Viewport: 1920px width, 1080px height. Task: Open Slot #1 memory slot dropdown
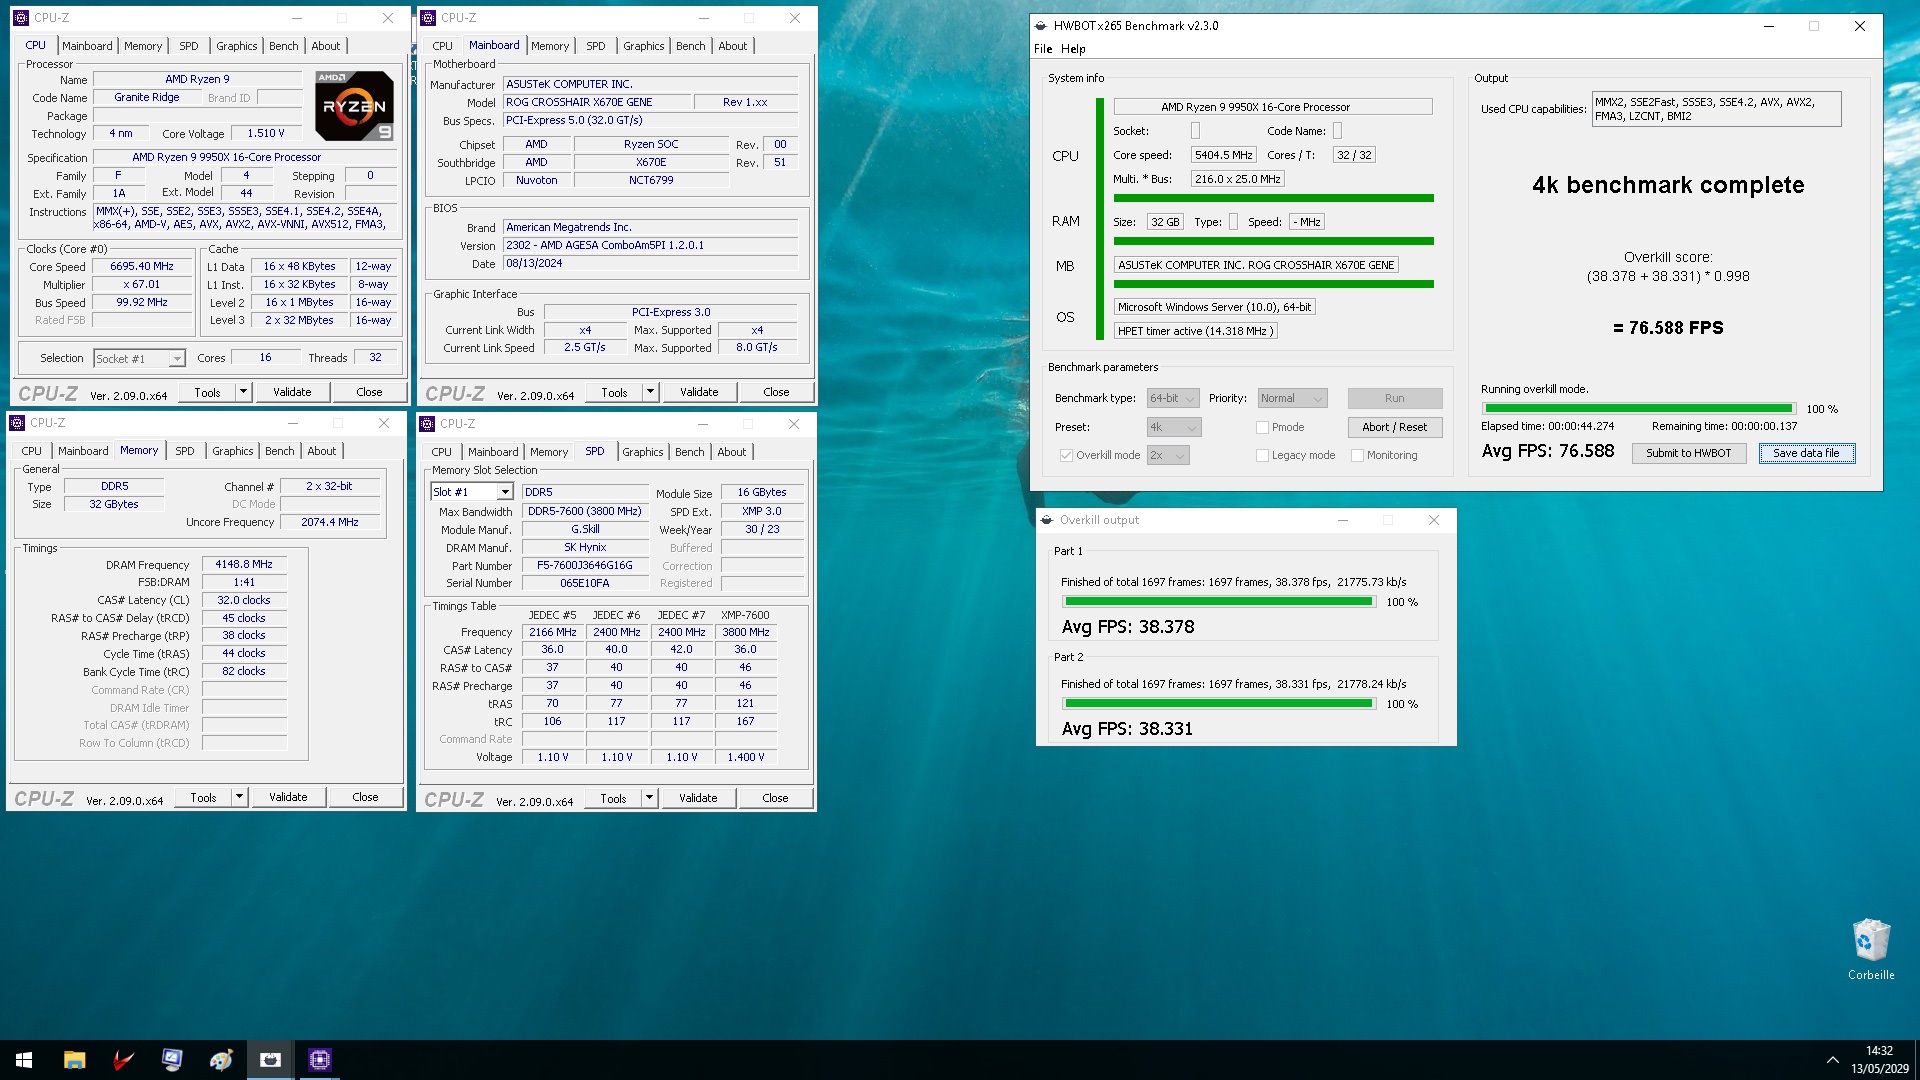(472, 492)
